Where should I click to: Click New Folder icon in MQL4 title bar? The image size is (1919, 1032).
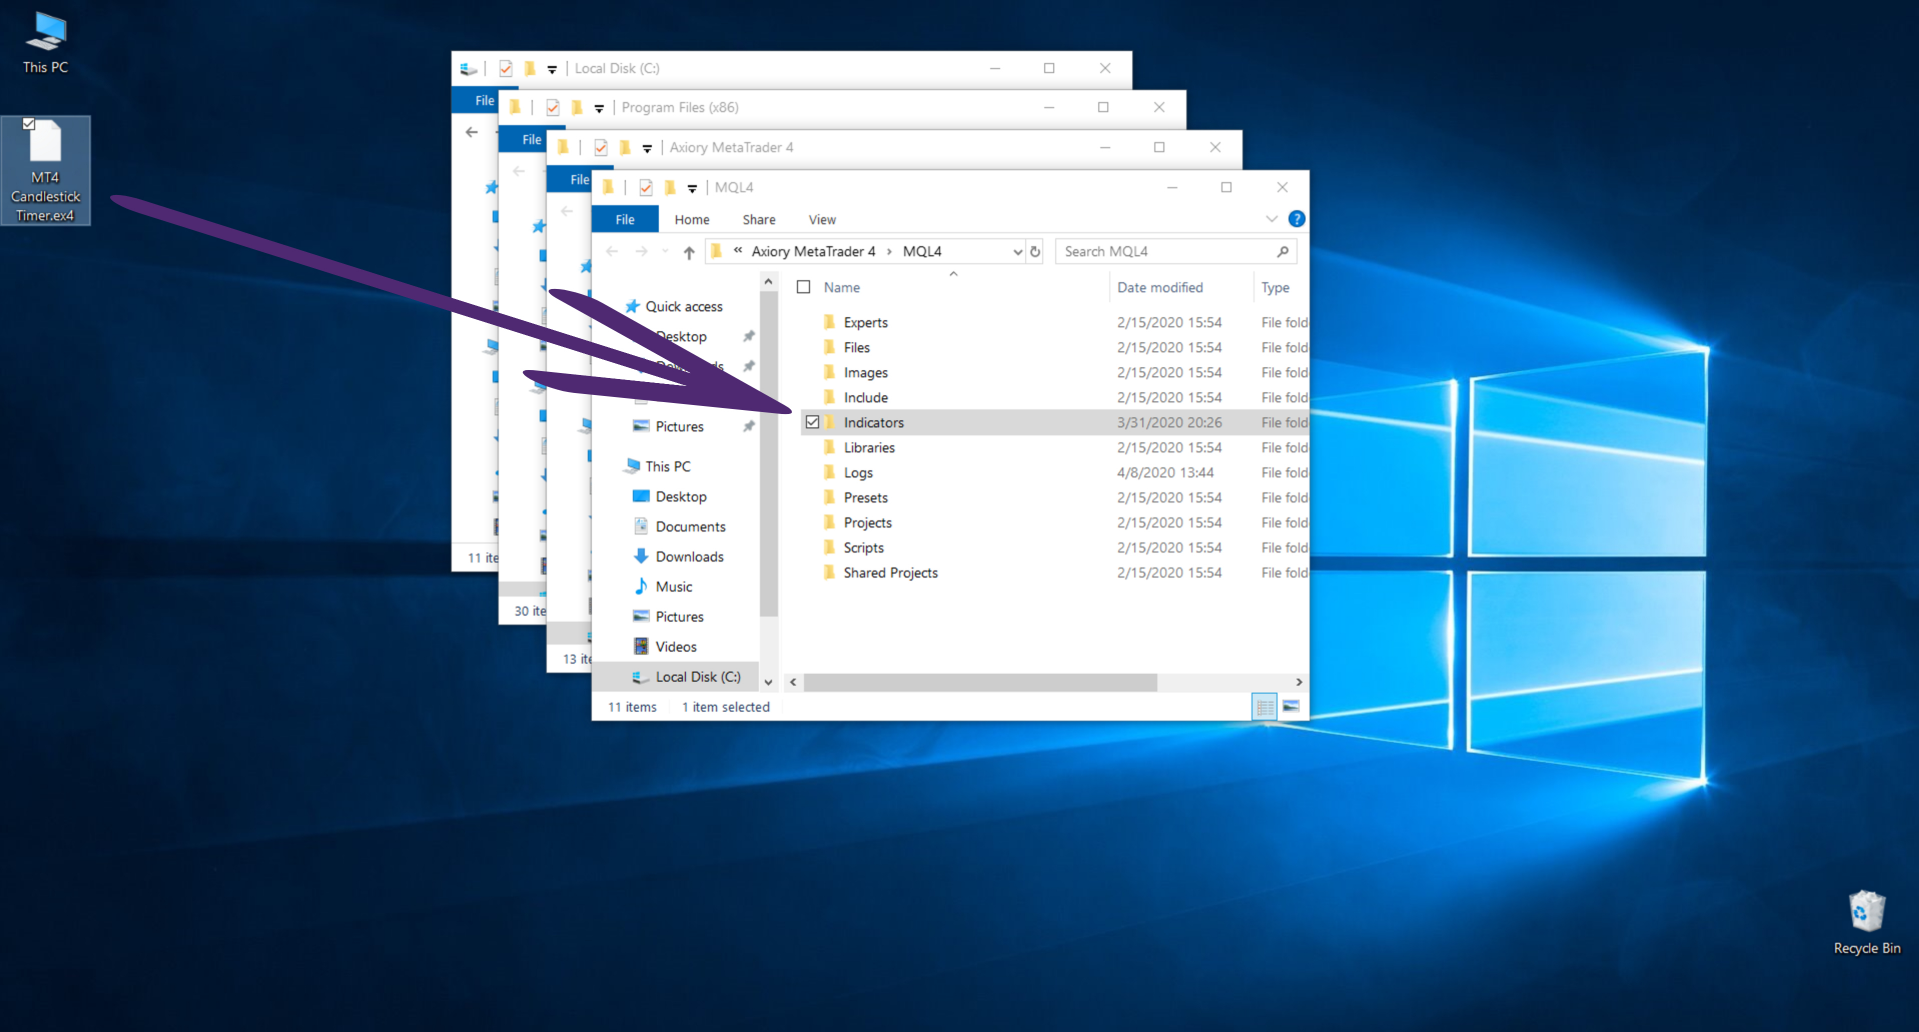point(669,187)
